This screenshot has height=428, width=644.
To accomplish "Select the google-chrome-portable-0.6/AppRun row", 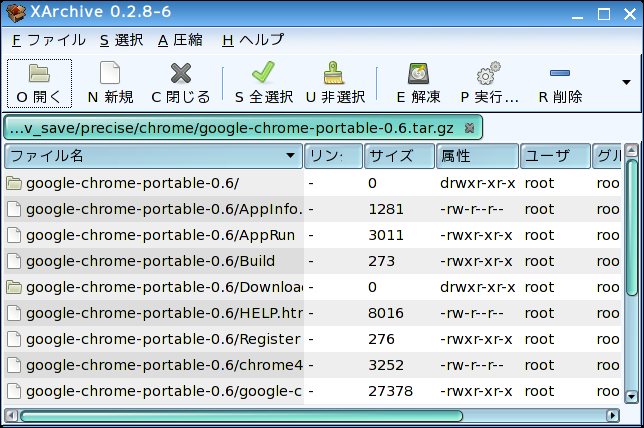I will [x=313, y=235].
